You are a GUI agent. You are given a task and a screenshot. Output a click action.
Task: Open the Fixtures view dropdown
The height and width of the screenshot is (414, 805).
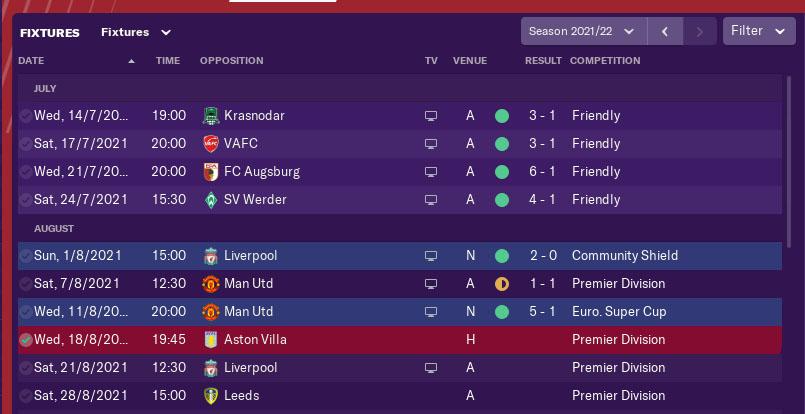click(x=136, y=32)
